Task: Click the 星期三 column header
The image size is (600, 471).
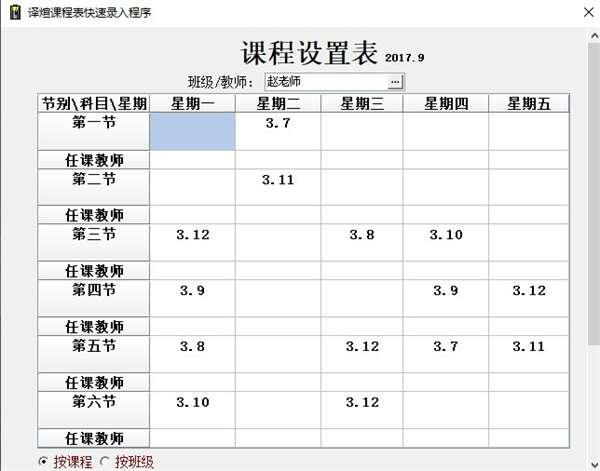Action: (x=361, y=103)
